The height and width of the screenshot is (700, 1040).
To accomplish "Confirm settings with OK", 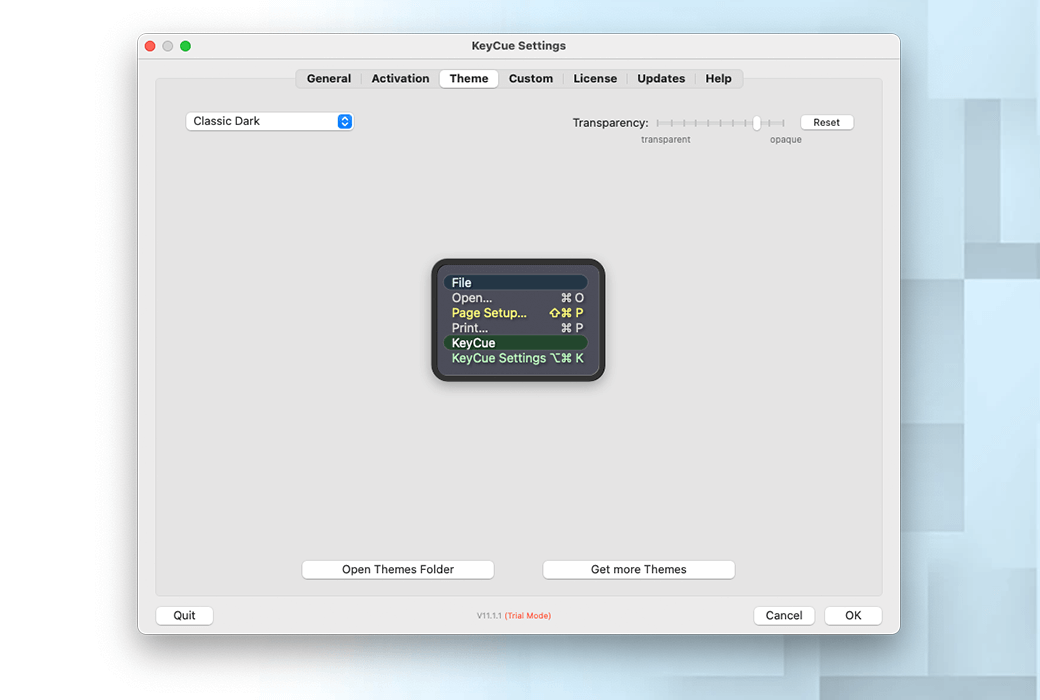I will coord(852,615).
